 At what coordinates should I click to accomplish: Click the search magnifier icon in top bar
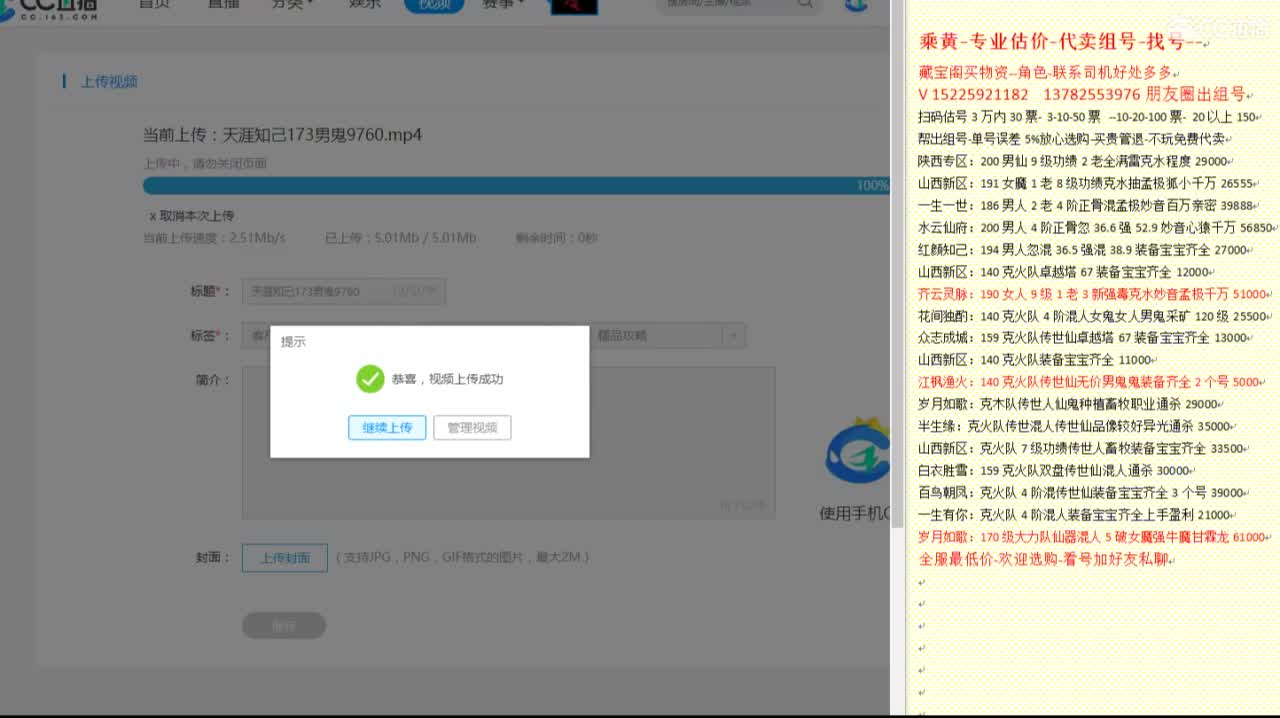(x=805, y=4)
